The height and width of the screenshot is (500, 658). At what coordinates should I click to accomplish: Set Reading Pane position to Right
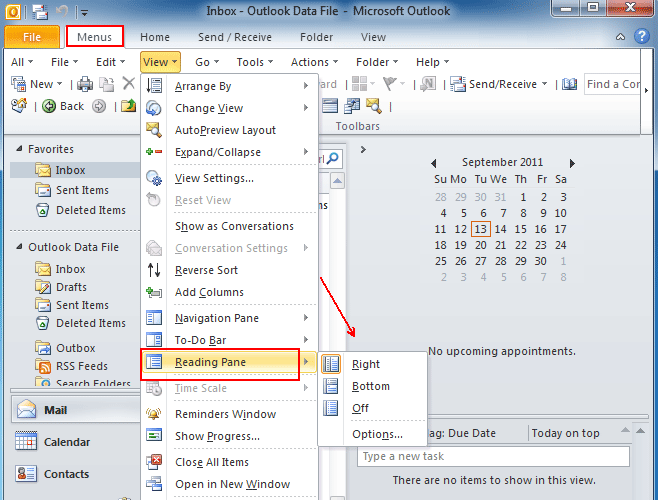click(x=365, y=364)
